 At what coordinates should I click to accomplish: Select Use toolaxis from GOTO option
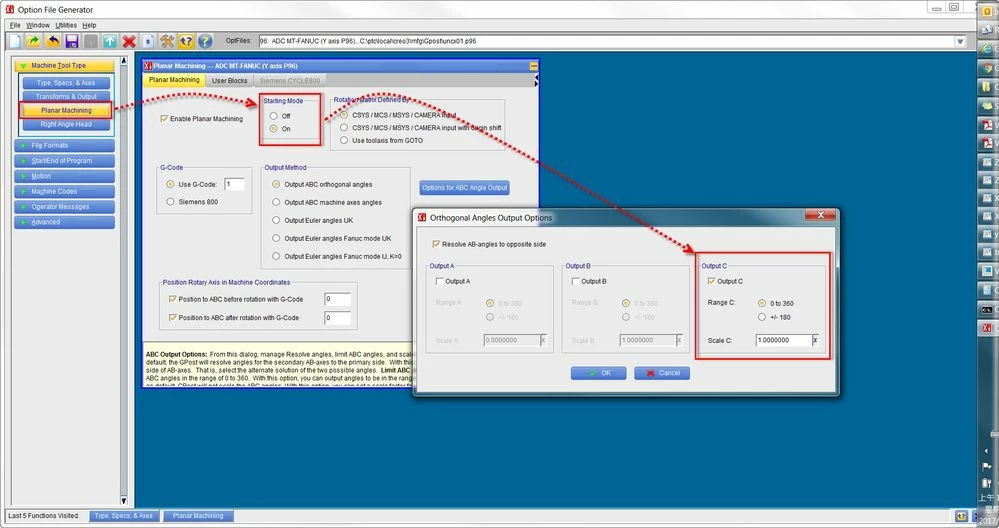pos(344,140)
